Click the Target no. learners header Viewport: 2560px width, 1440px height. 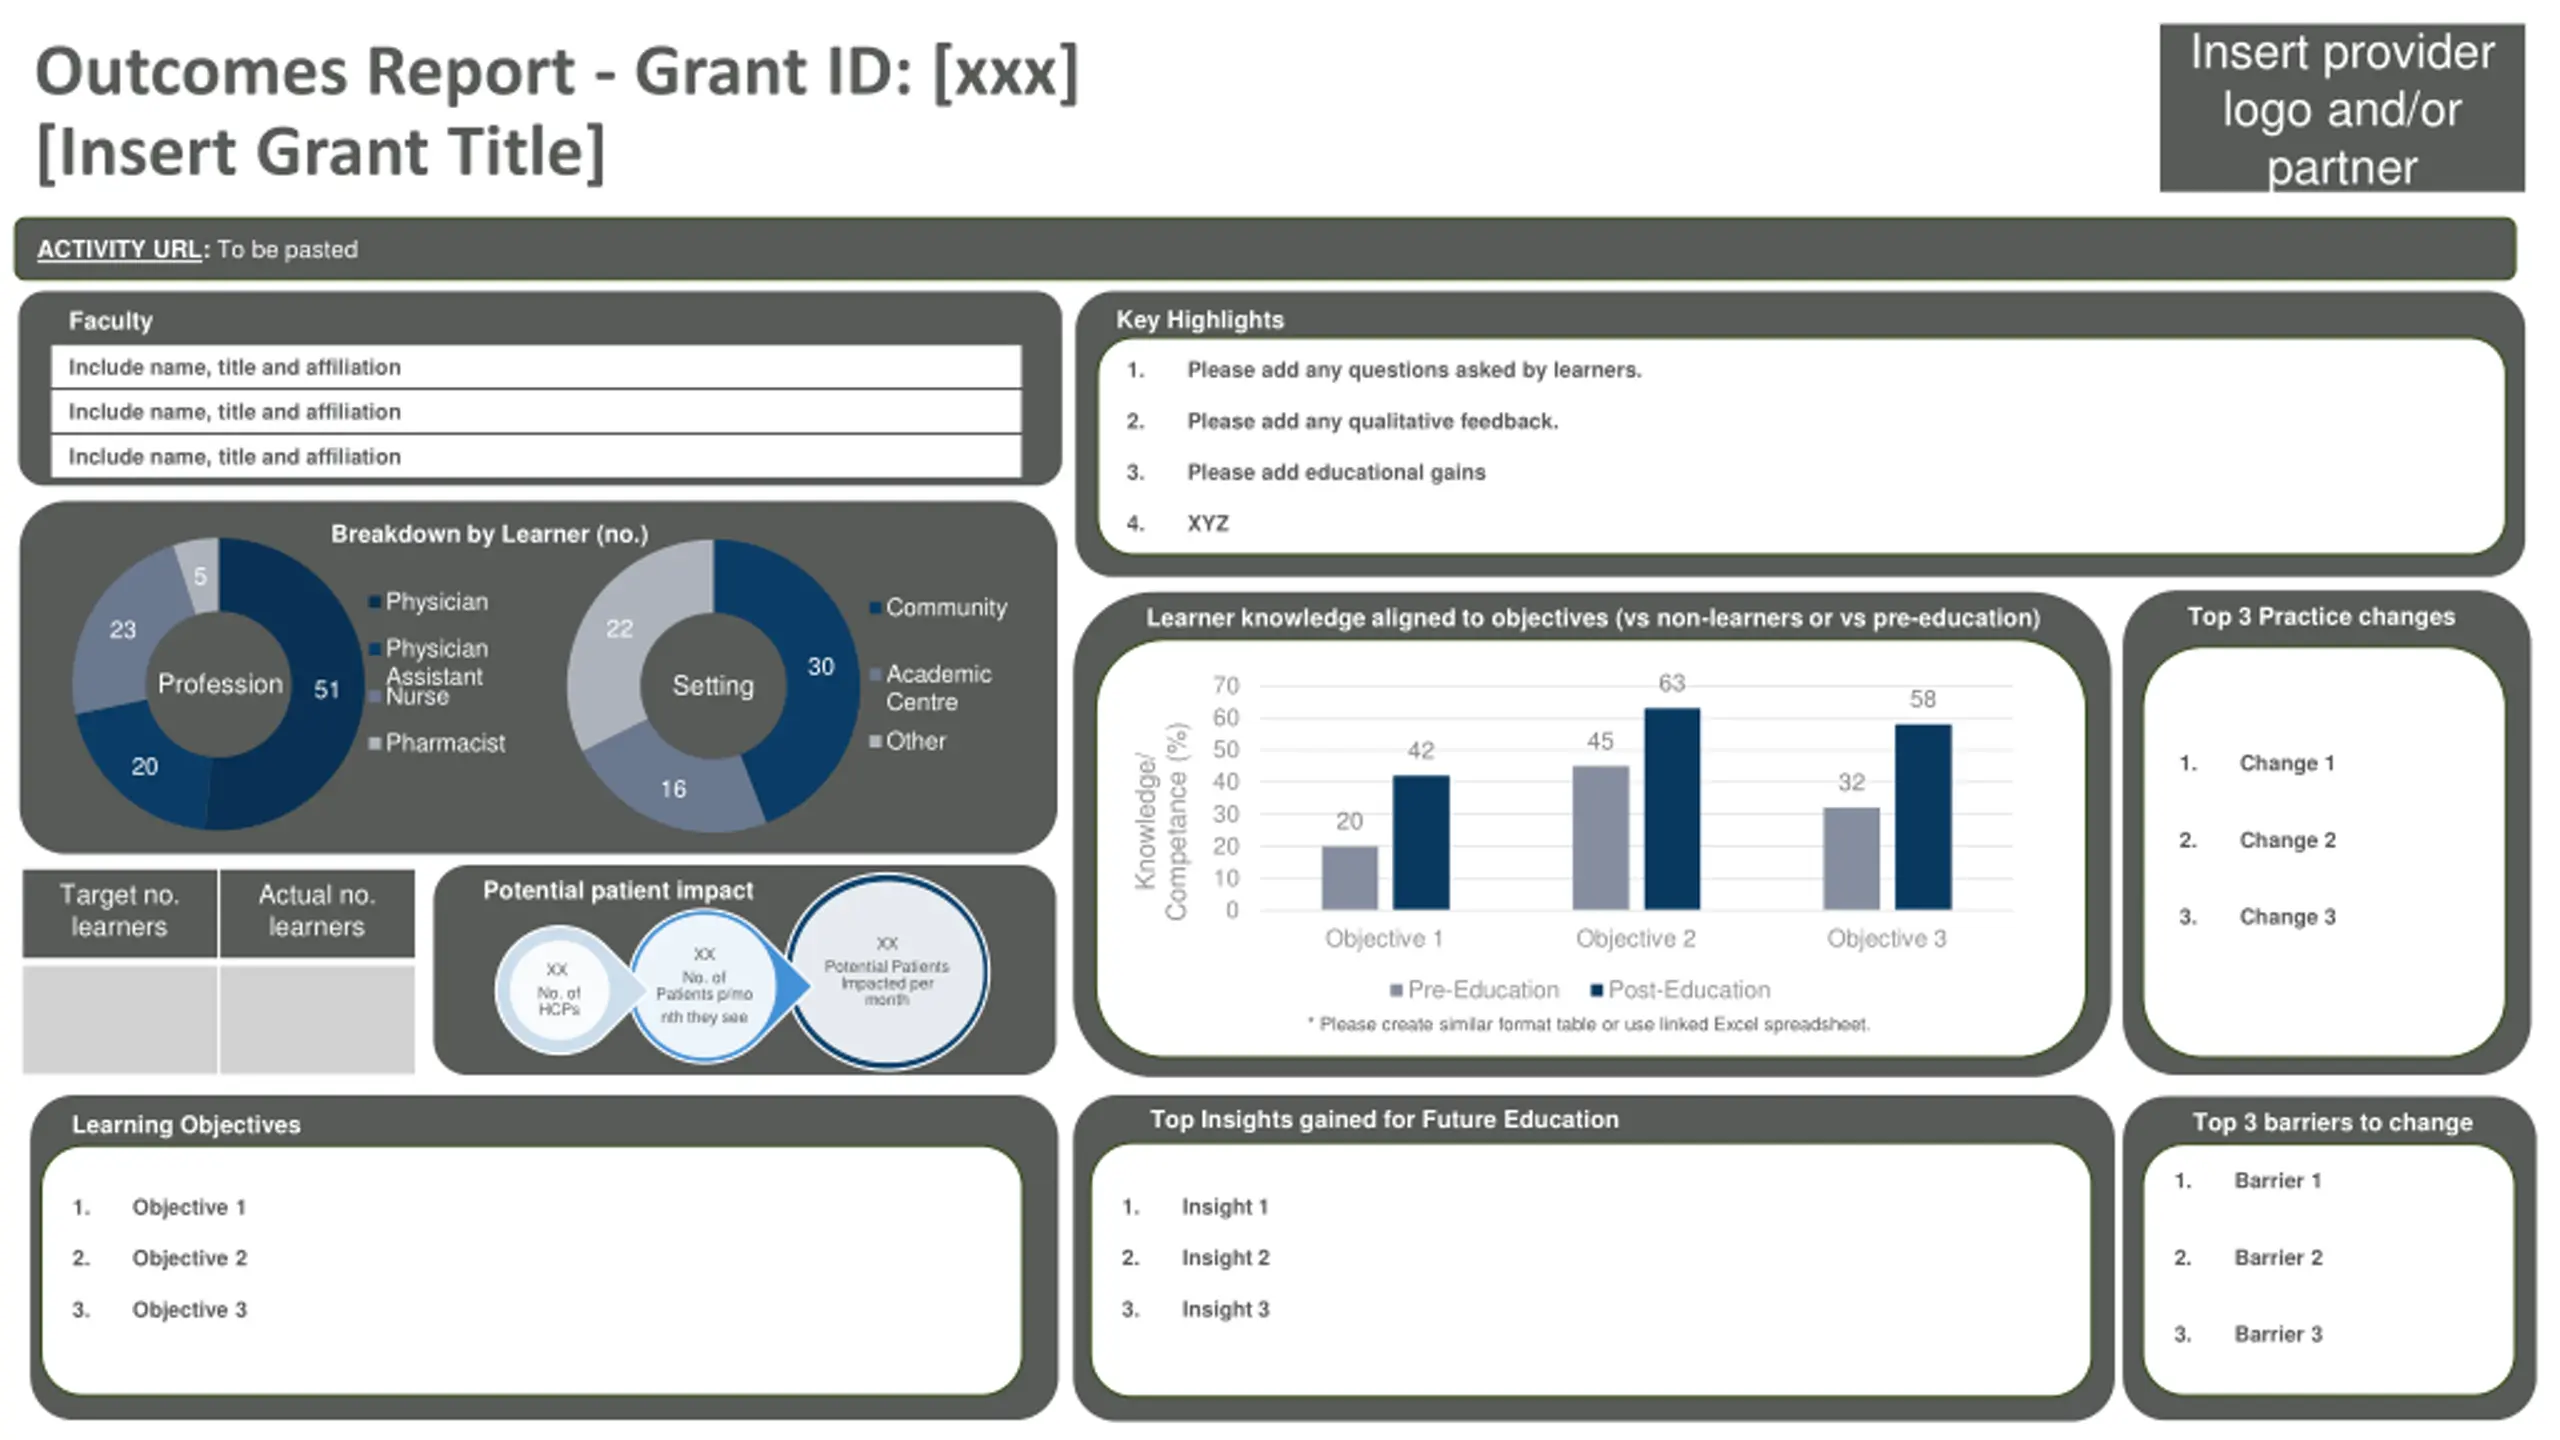point(119,911)
